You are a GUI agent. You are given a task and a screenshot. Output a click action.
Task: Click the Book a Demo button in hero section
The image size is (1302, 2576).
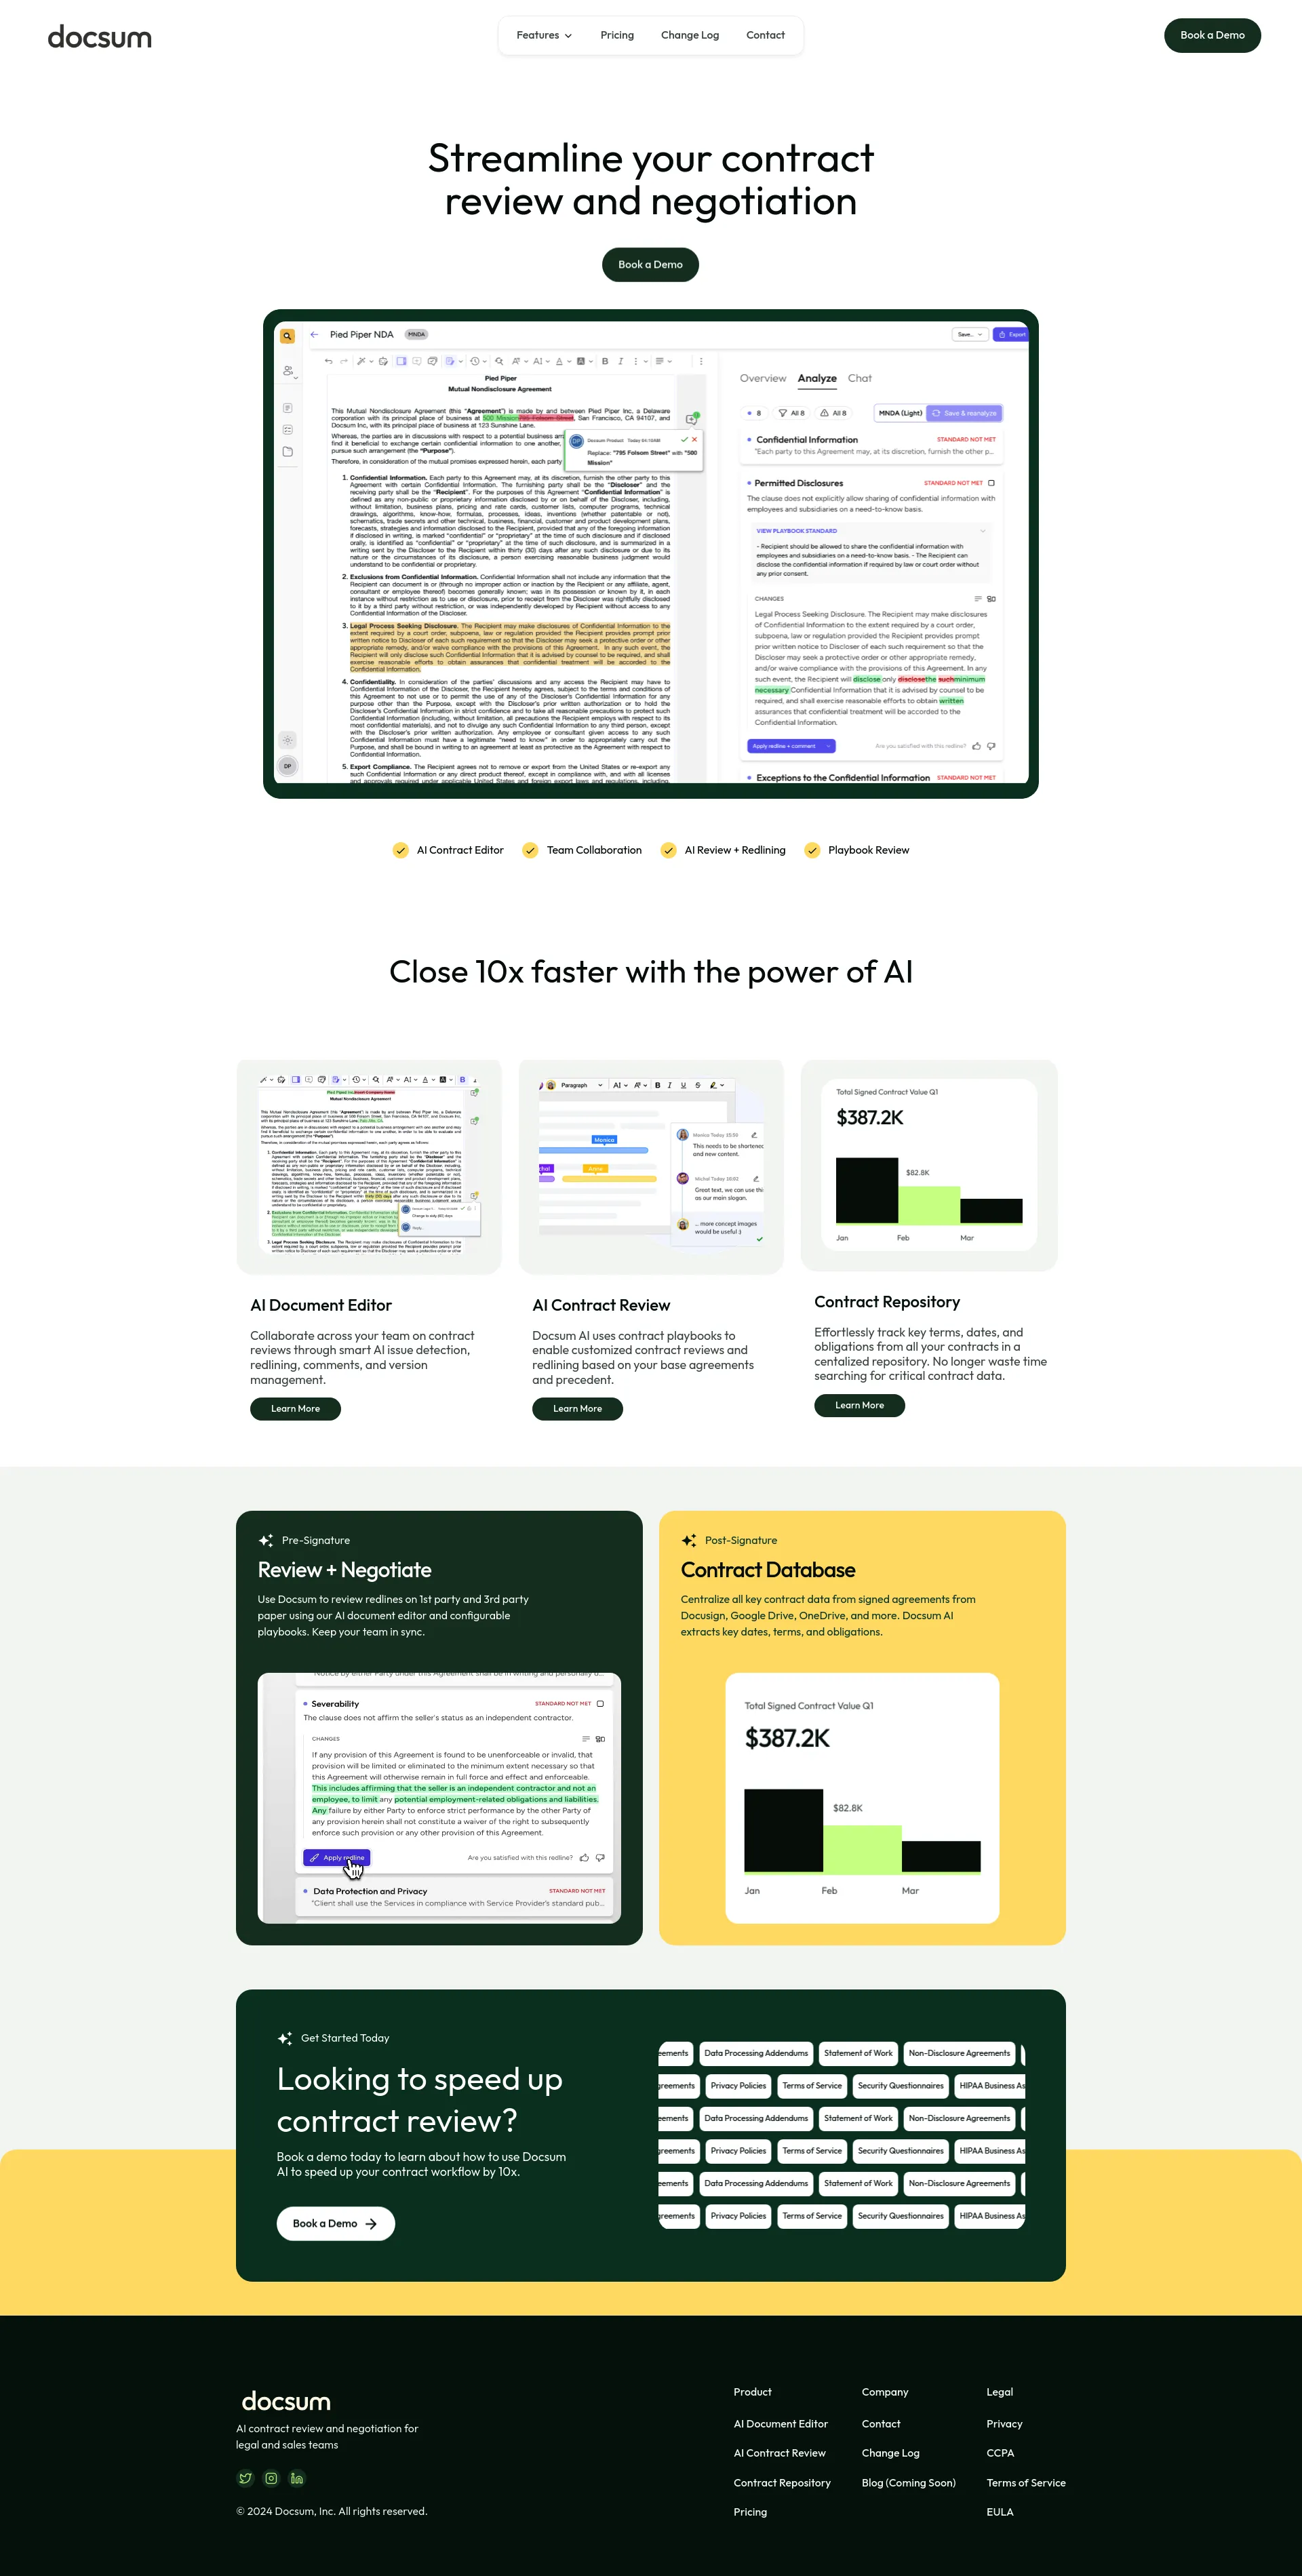[x=650, y=262]
